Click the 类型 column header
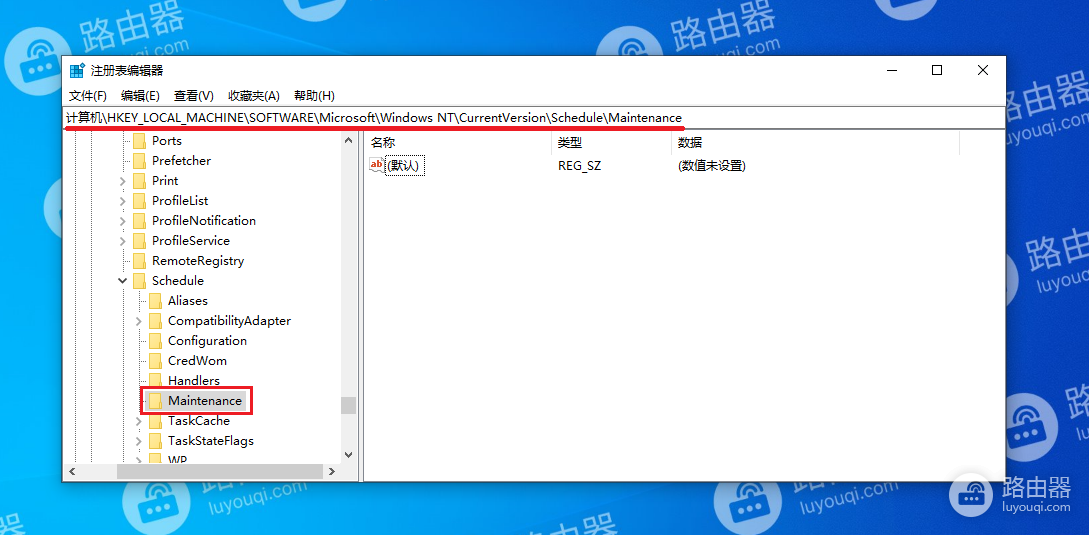The image size is (1089, 535). (x=611, y=143)
